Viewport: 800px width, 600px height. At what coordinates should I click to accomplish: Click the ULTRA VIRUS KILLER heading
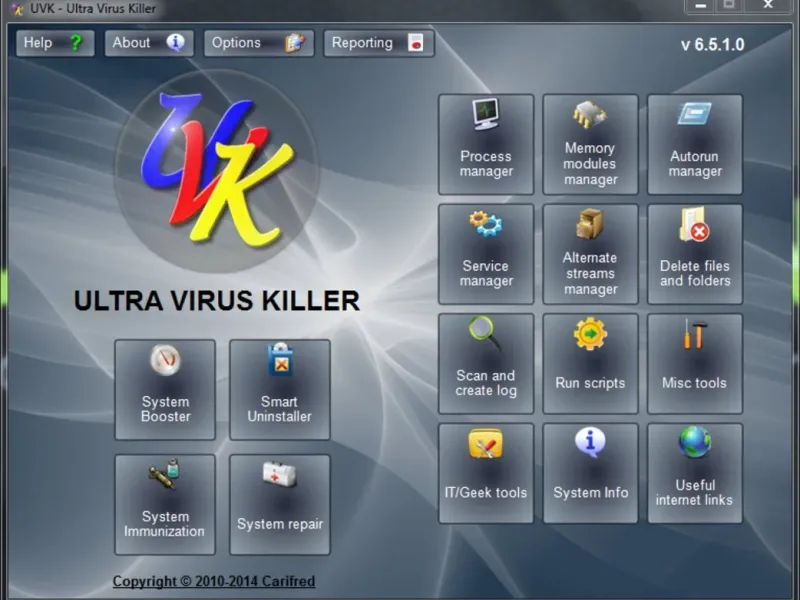tap(217, 301)
